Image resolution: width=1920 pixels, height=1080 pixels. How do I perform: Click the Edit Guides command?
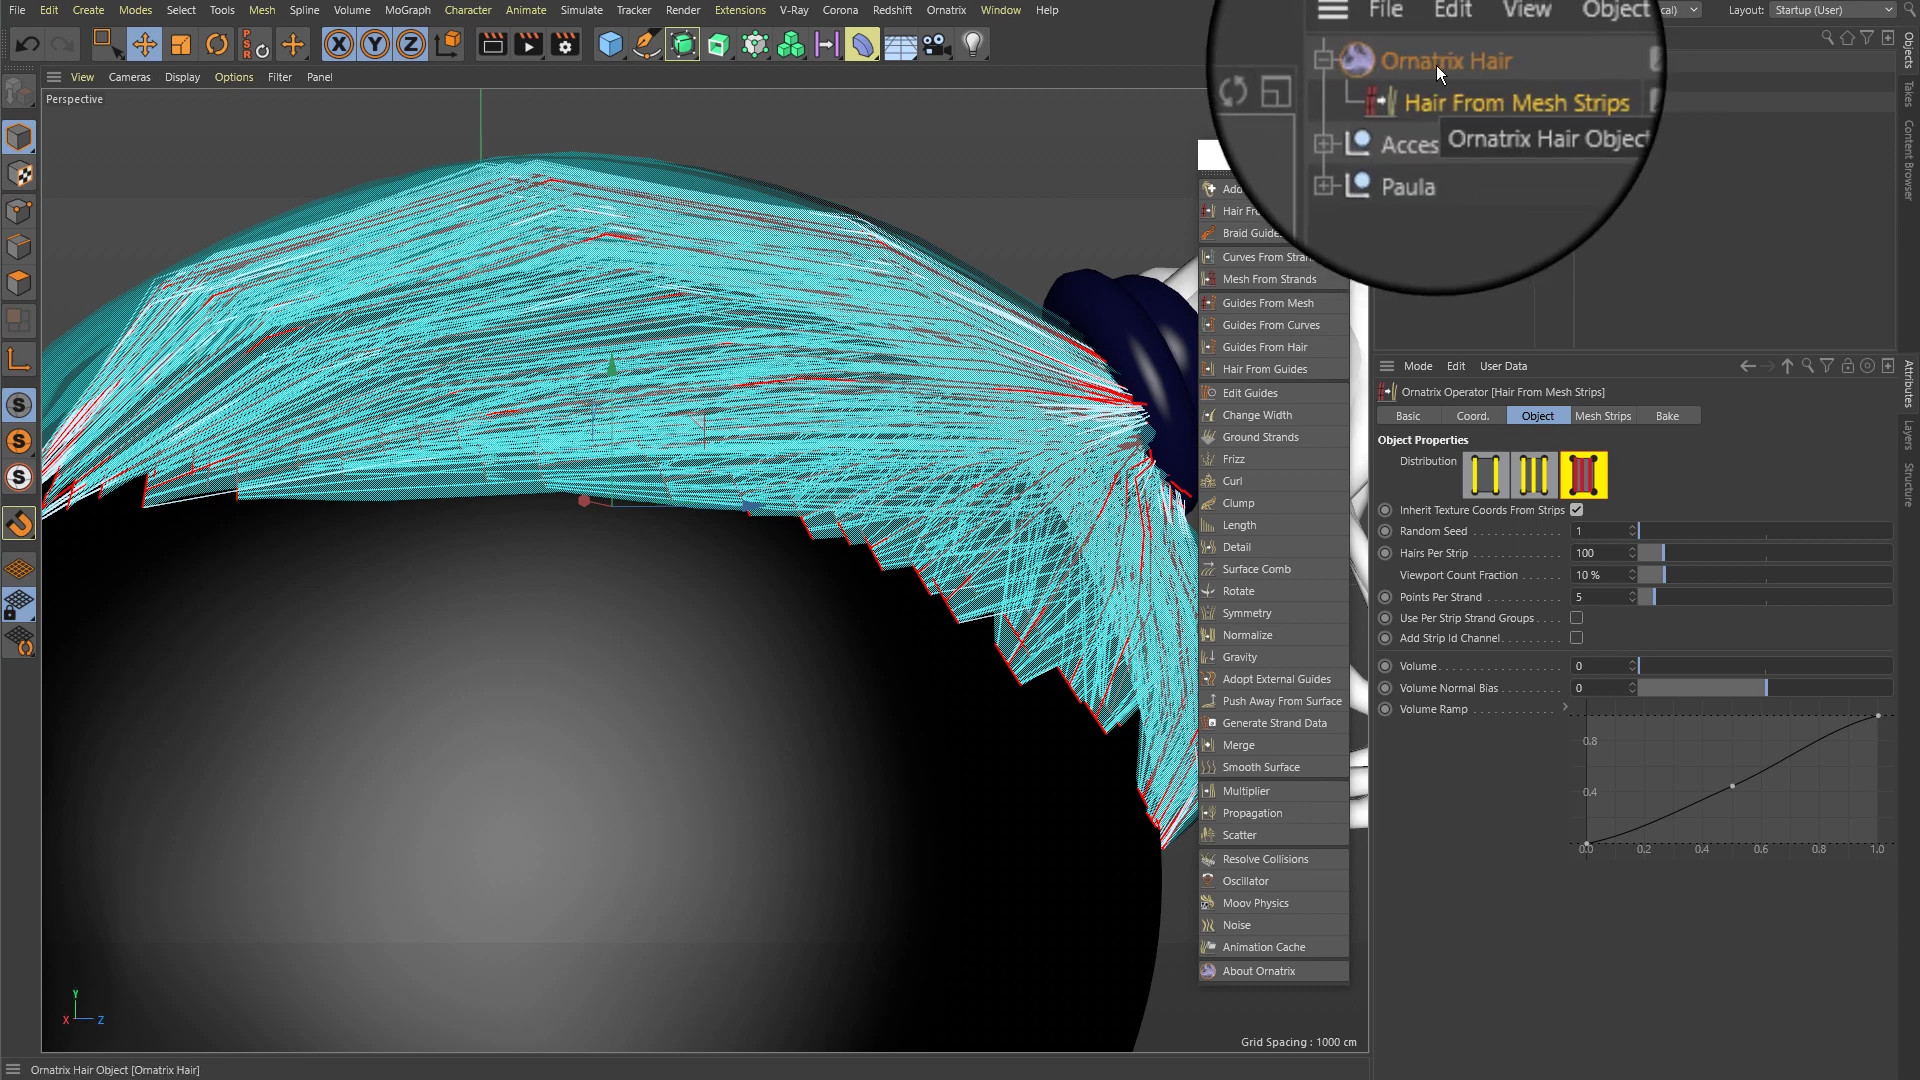(1273, 393)
